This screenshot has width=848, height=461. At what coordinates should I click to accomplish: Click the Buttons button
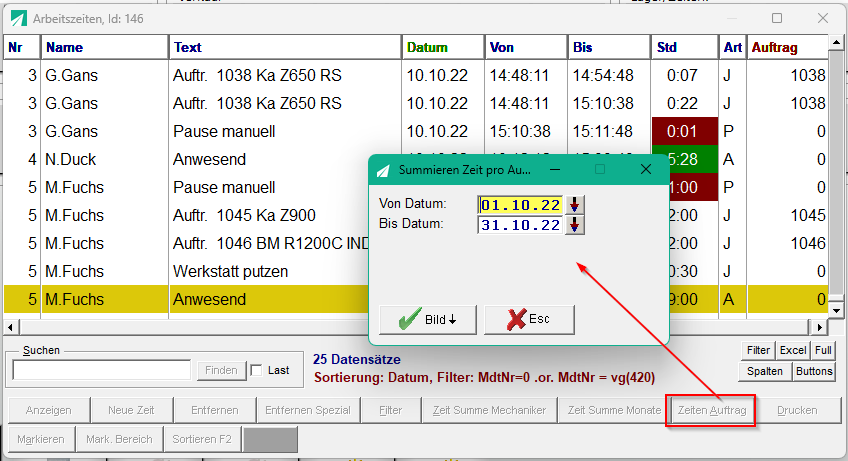tap(814, 371)
